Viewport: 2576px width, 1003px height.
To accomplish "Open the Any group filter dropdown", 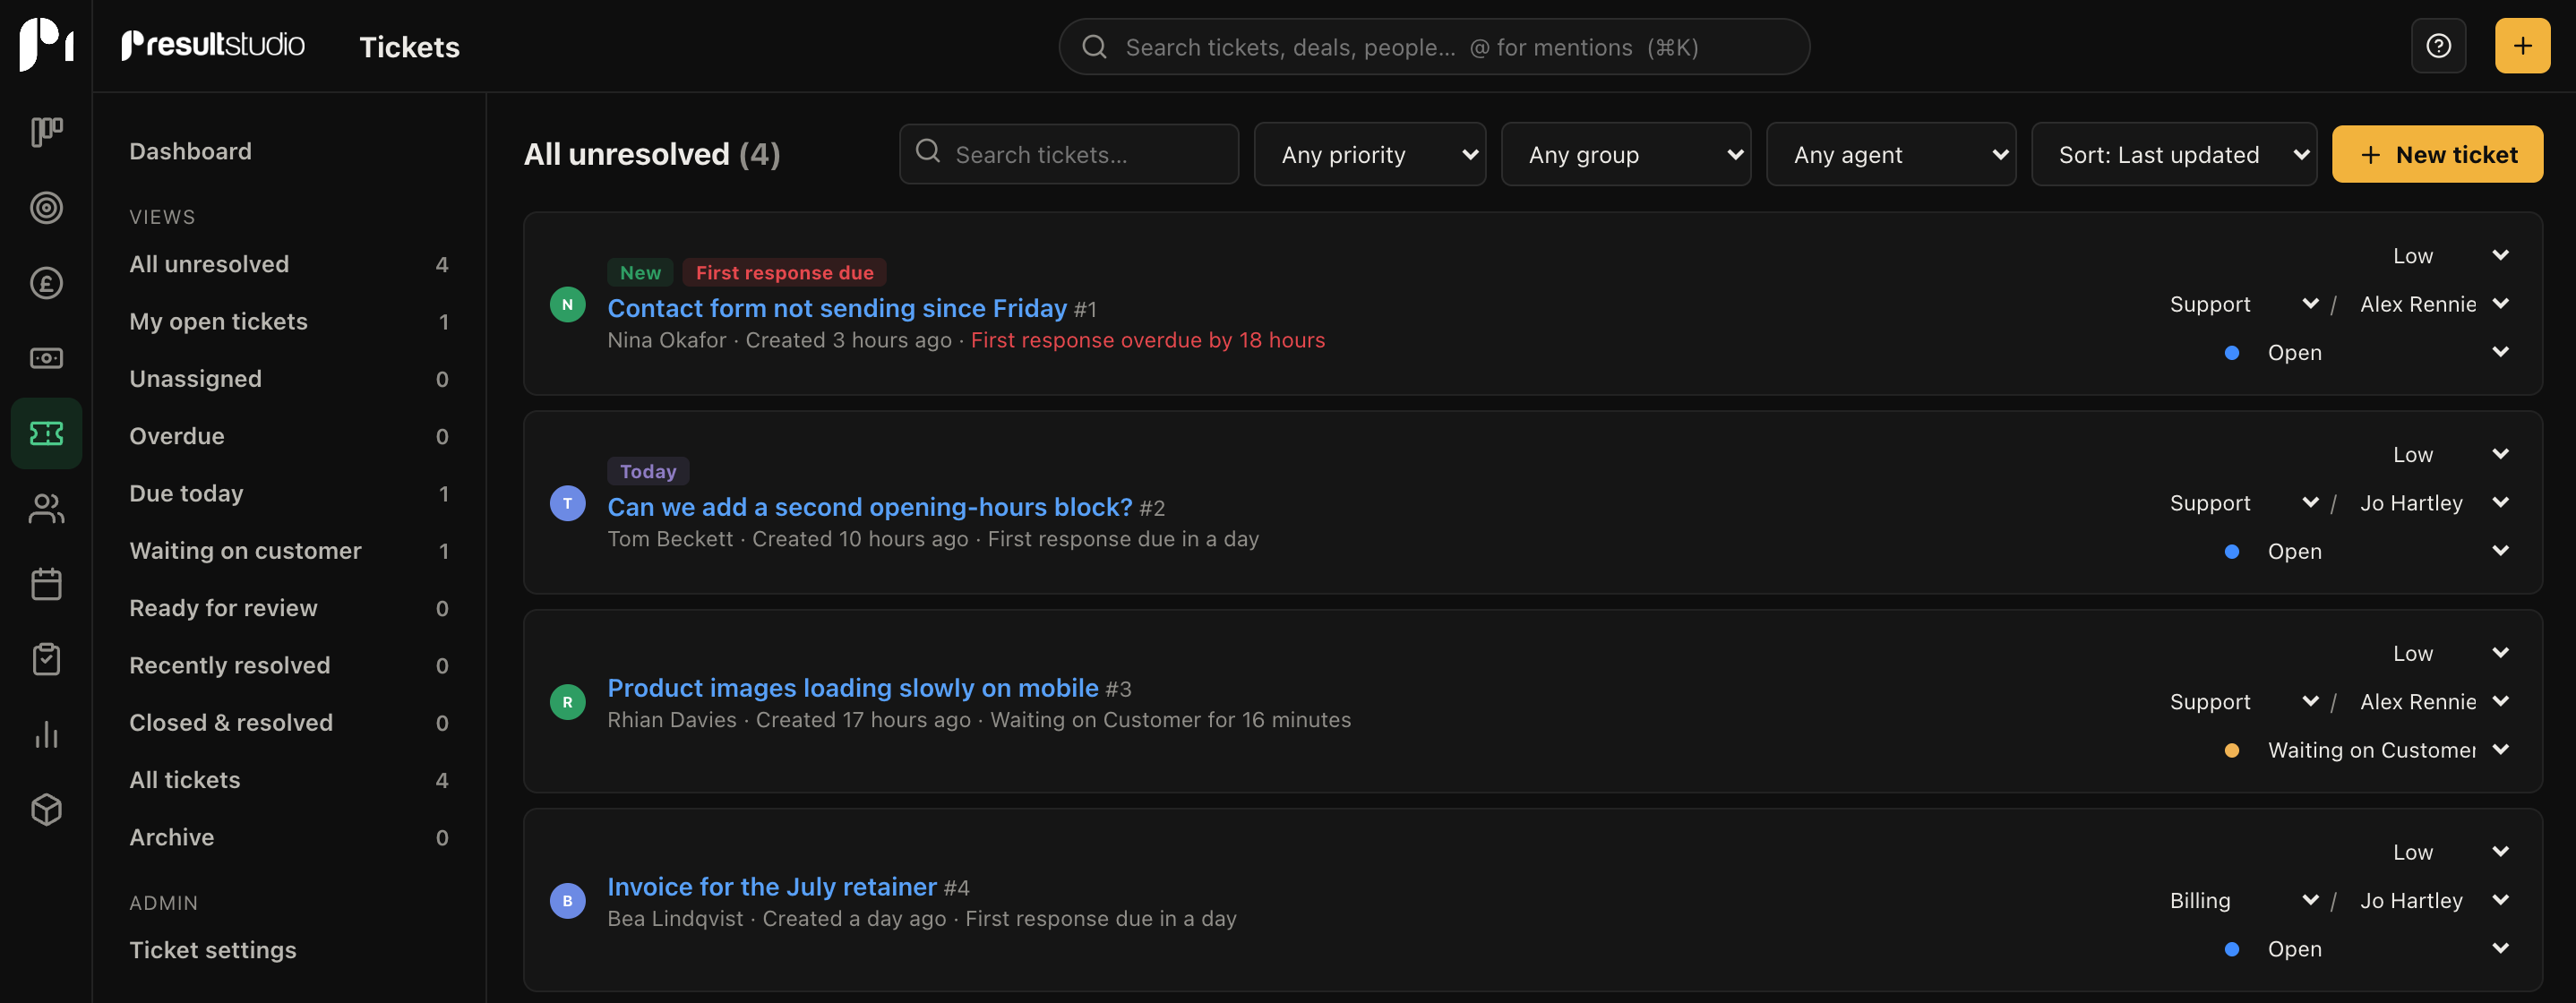I will 1625,155.
